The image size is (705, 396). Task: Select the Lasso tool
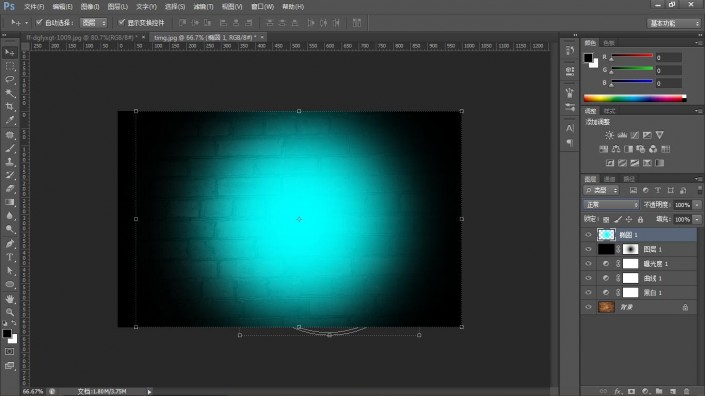(10, 80)
